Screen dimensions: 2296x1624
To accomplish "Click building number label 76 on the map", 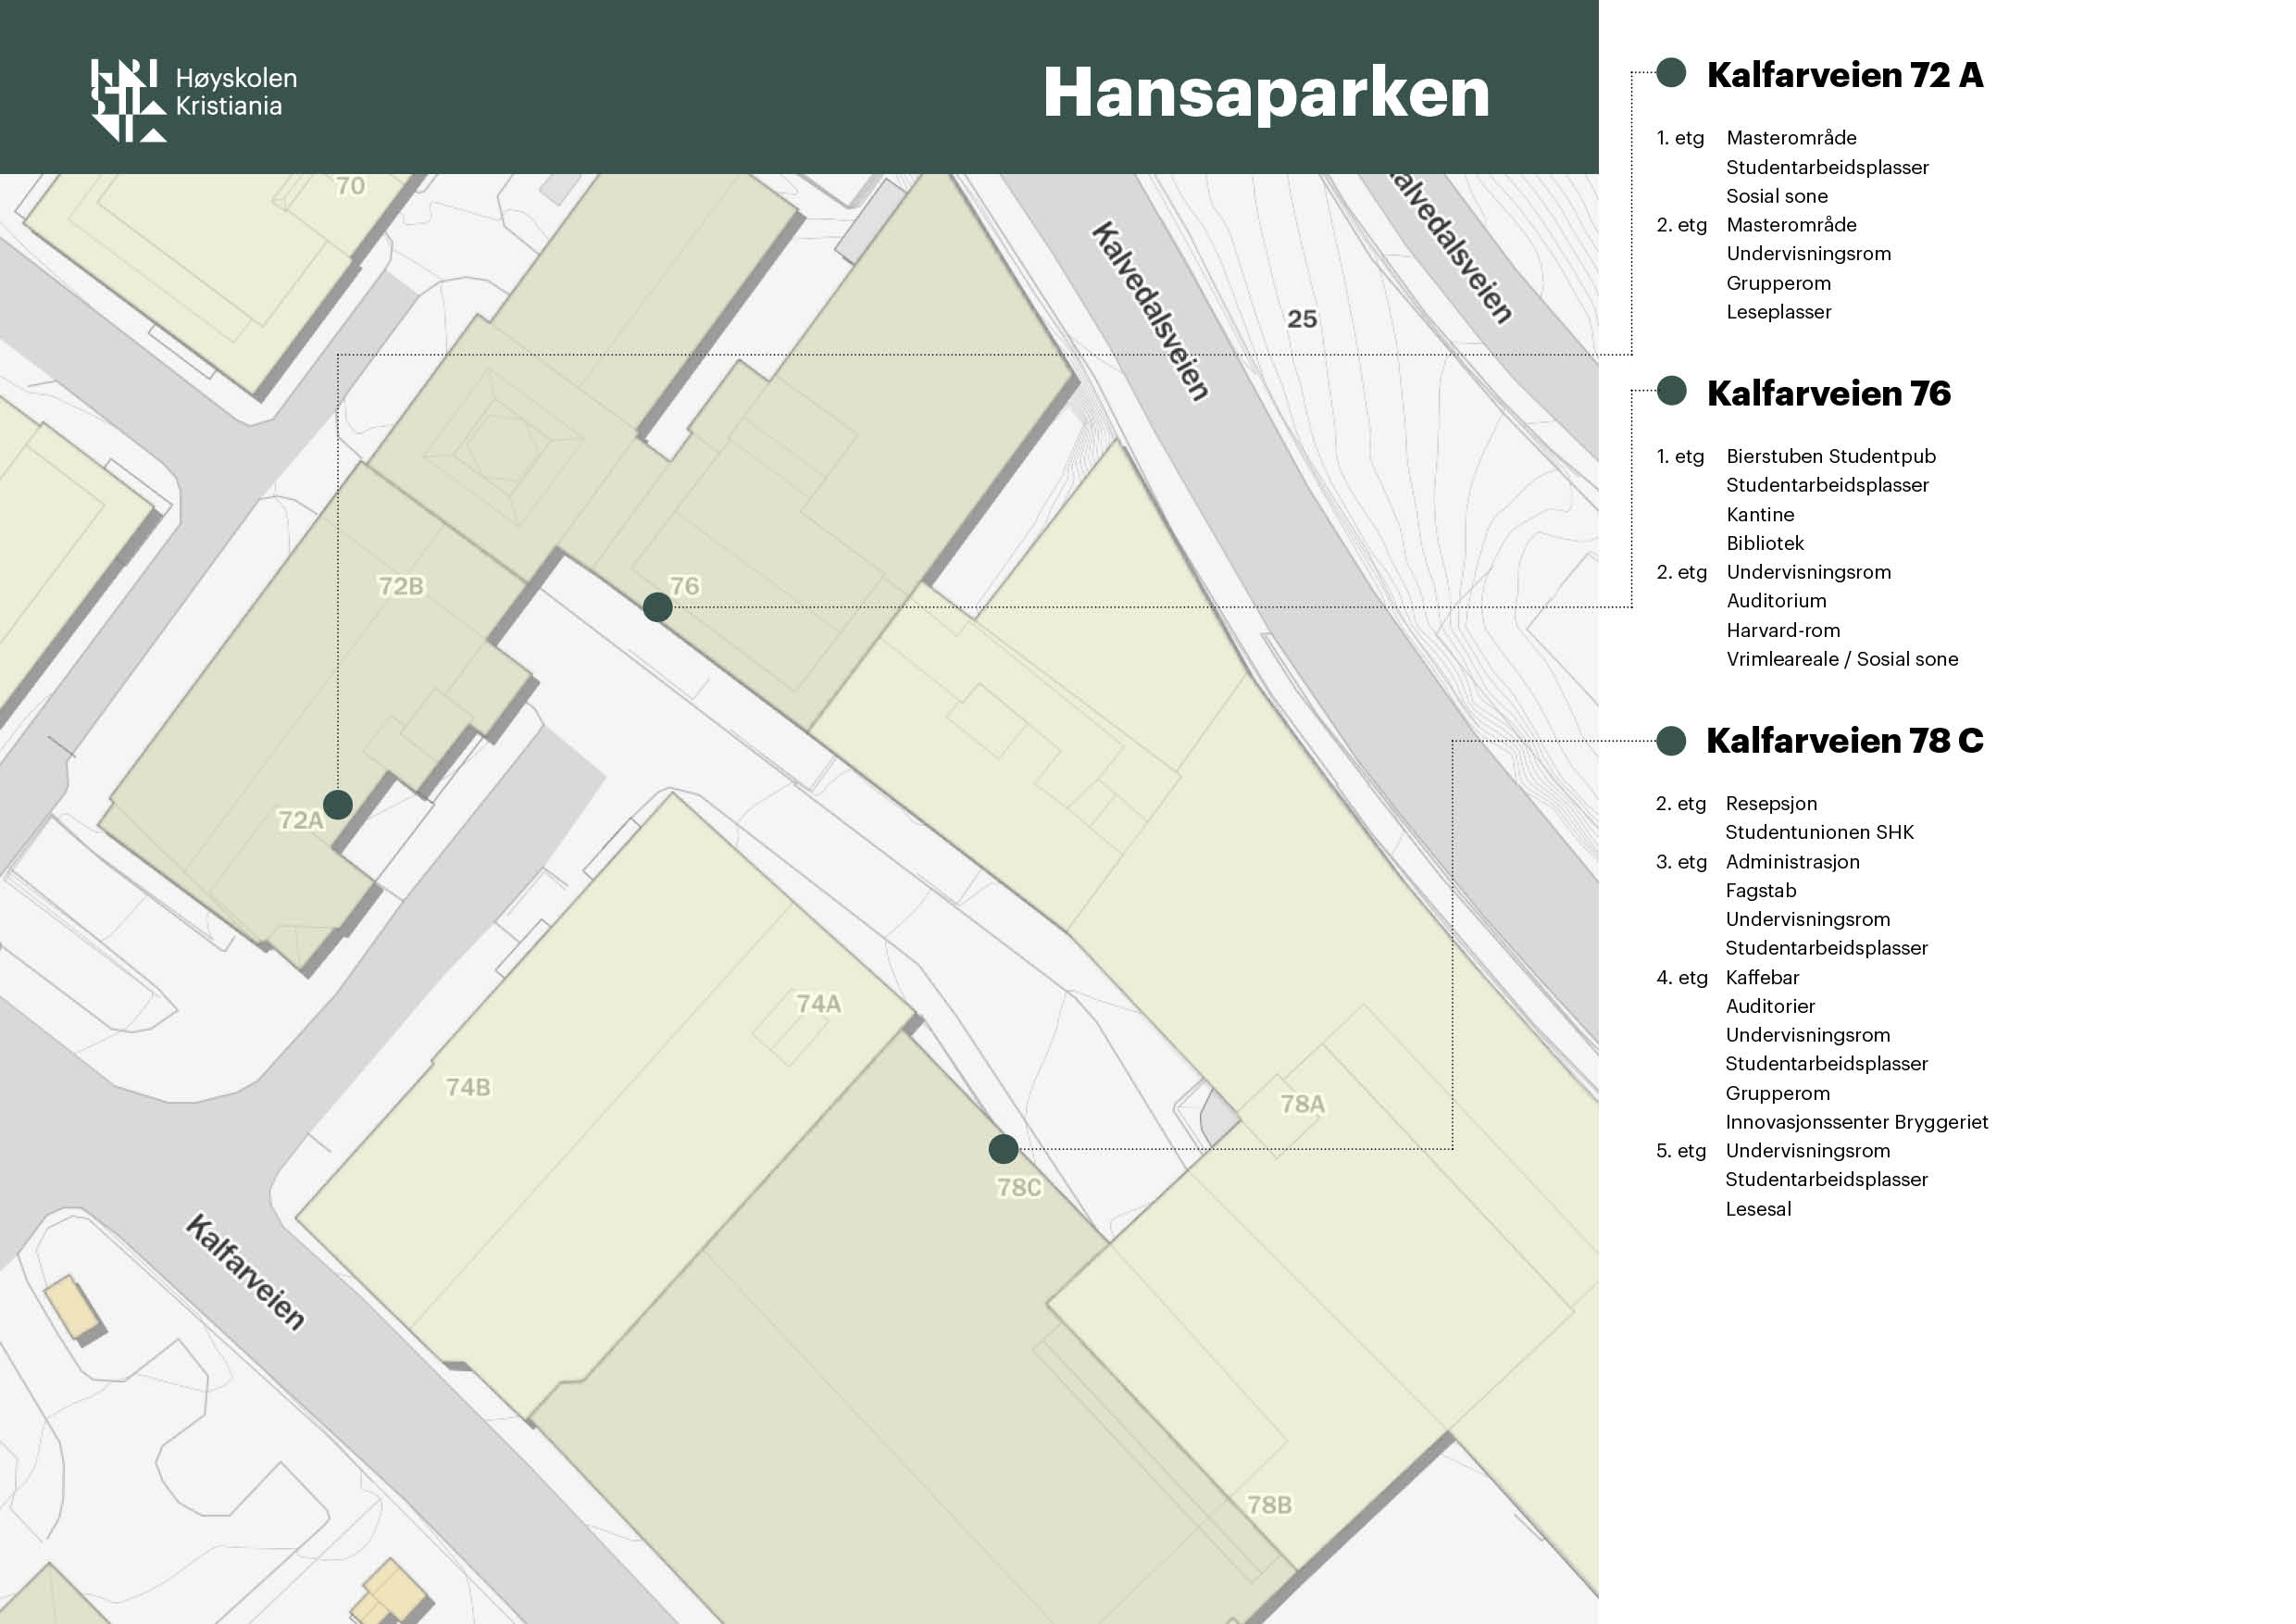I will point(684,586).
